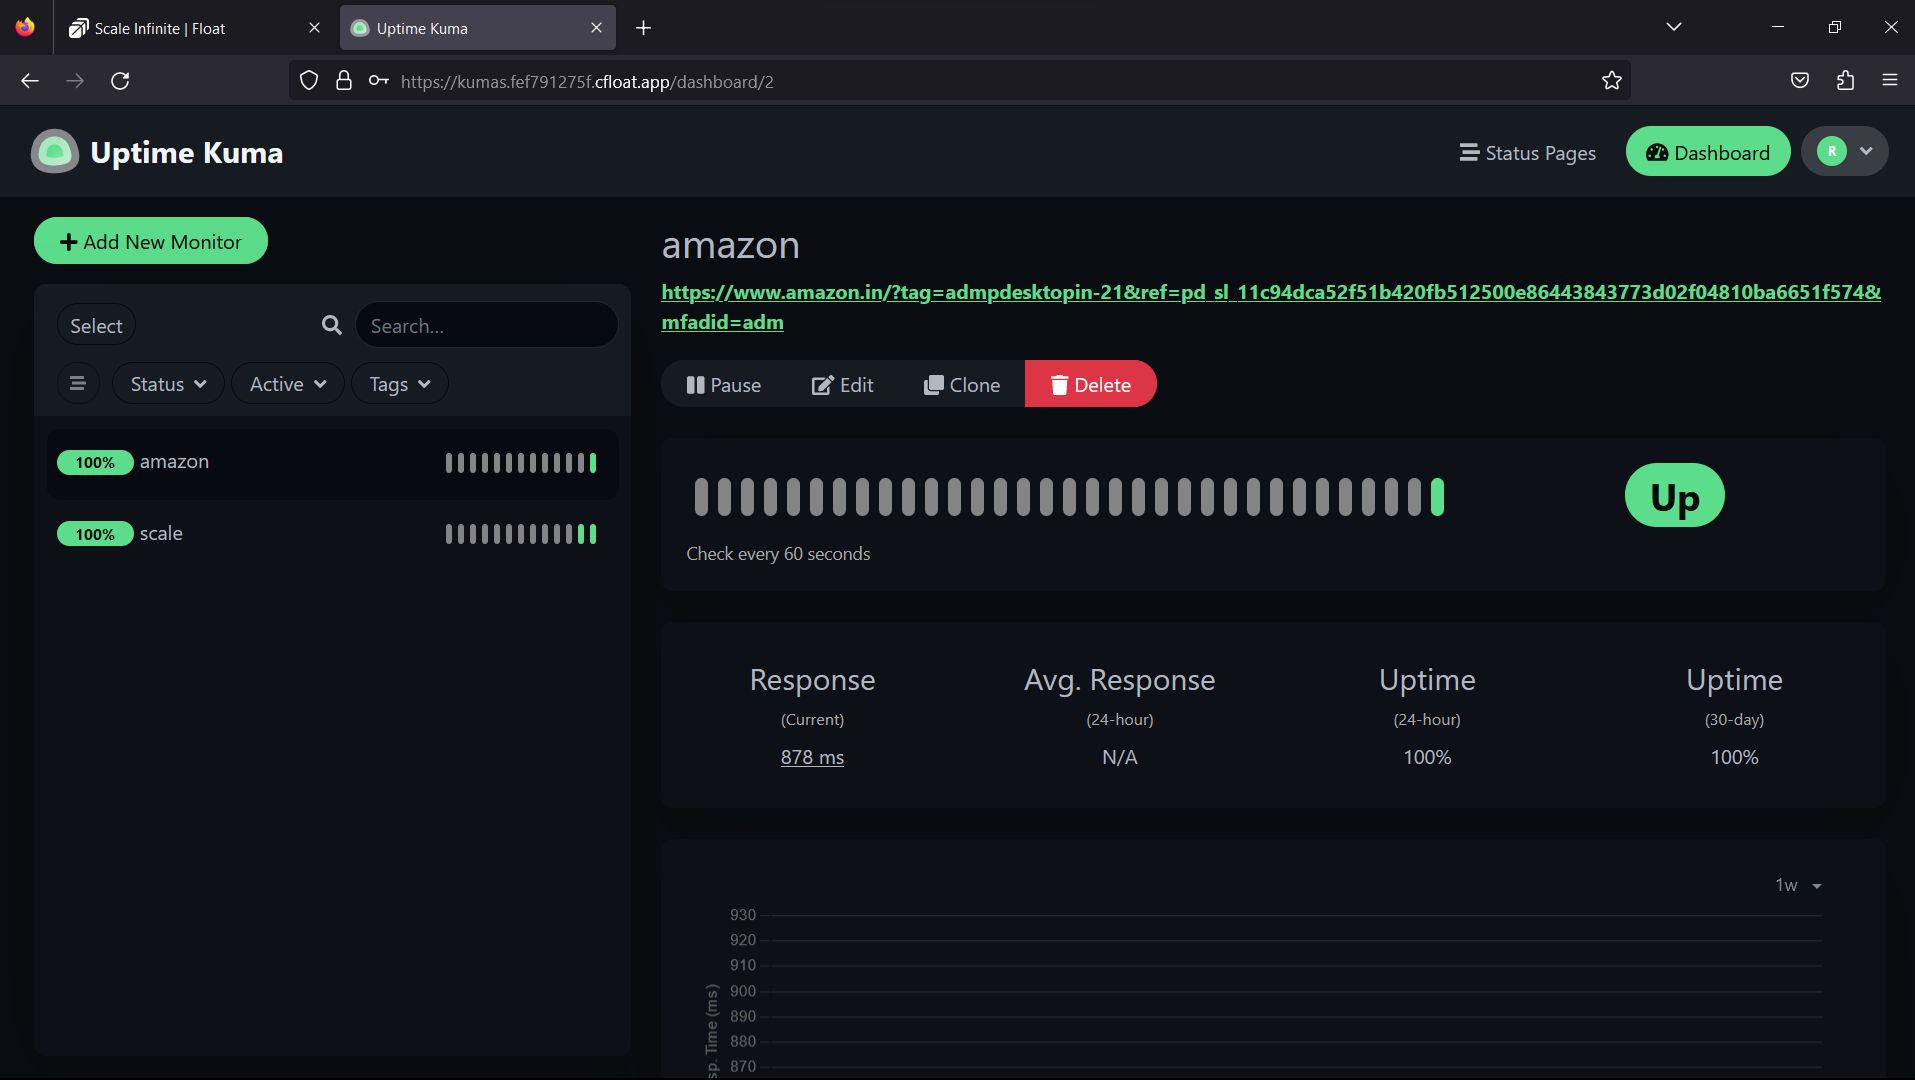Go back in browser history

pyautogui.click(x=30, y=81)
